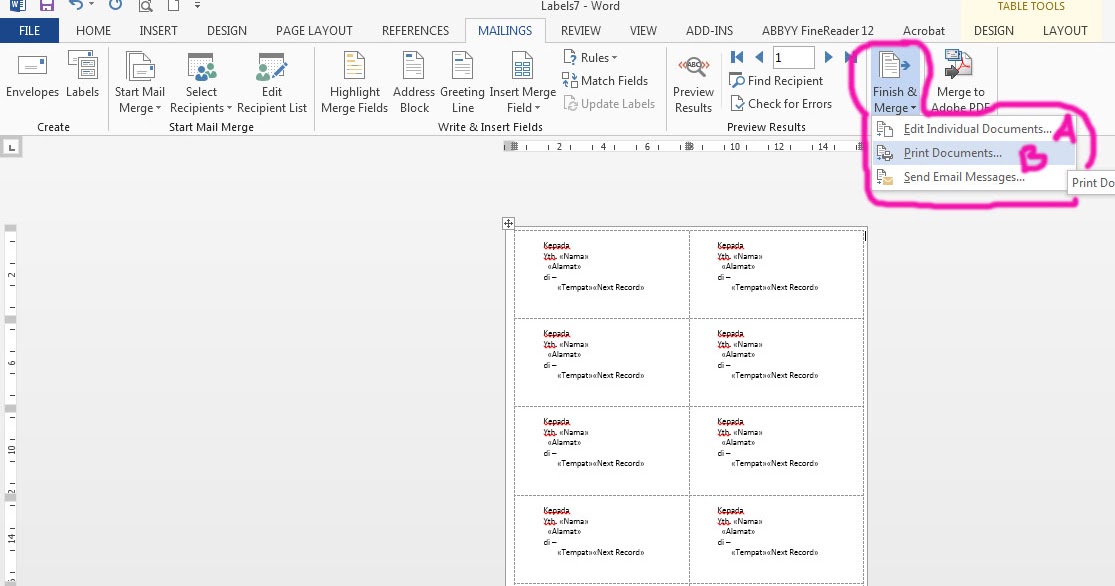The width and height of the screenshot is (1115, 586).
Task: Click the Address Block icon
Action: click(414, 83)
